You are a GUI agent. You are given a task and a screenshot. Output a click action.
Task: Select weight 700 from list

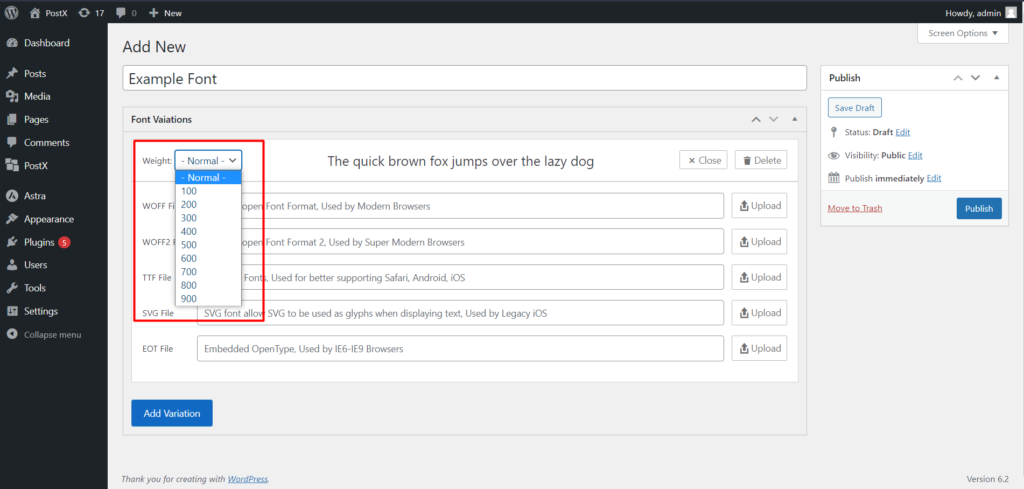(208, 272)
